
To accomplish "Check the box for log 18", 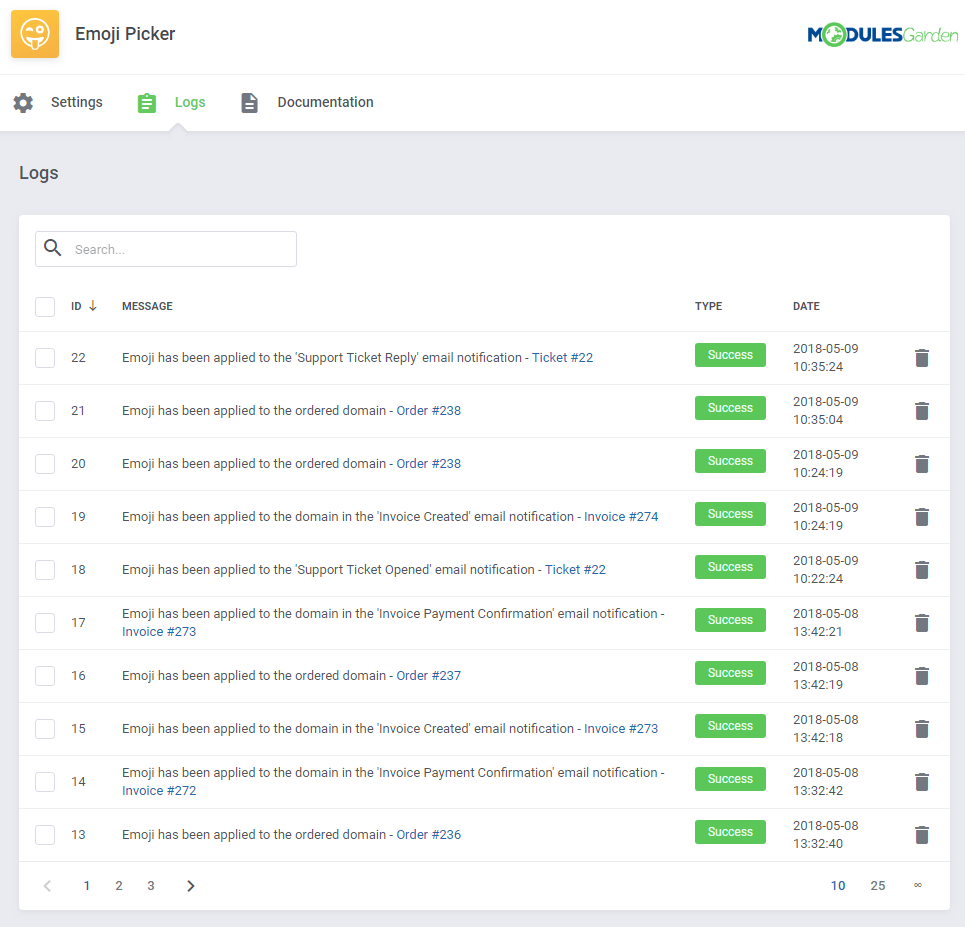I will 45,569.
